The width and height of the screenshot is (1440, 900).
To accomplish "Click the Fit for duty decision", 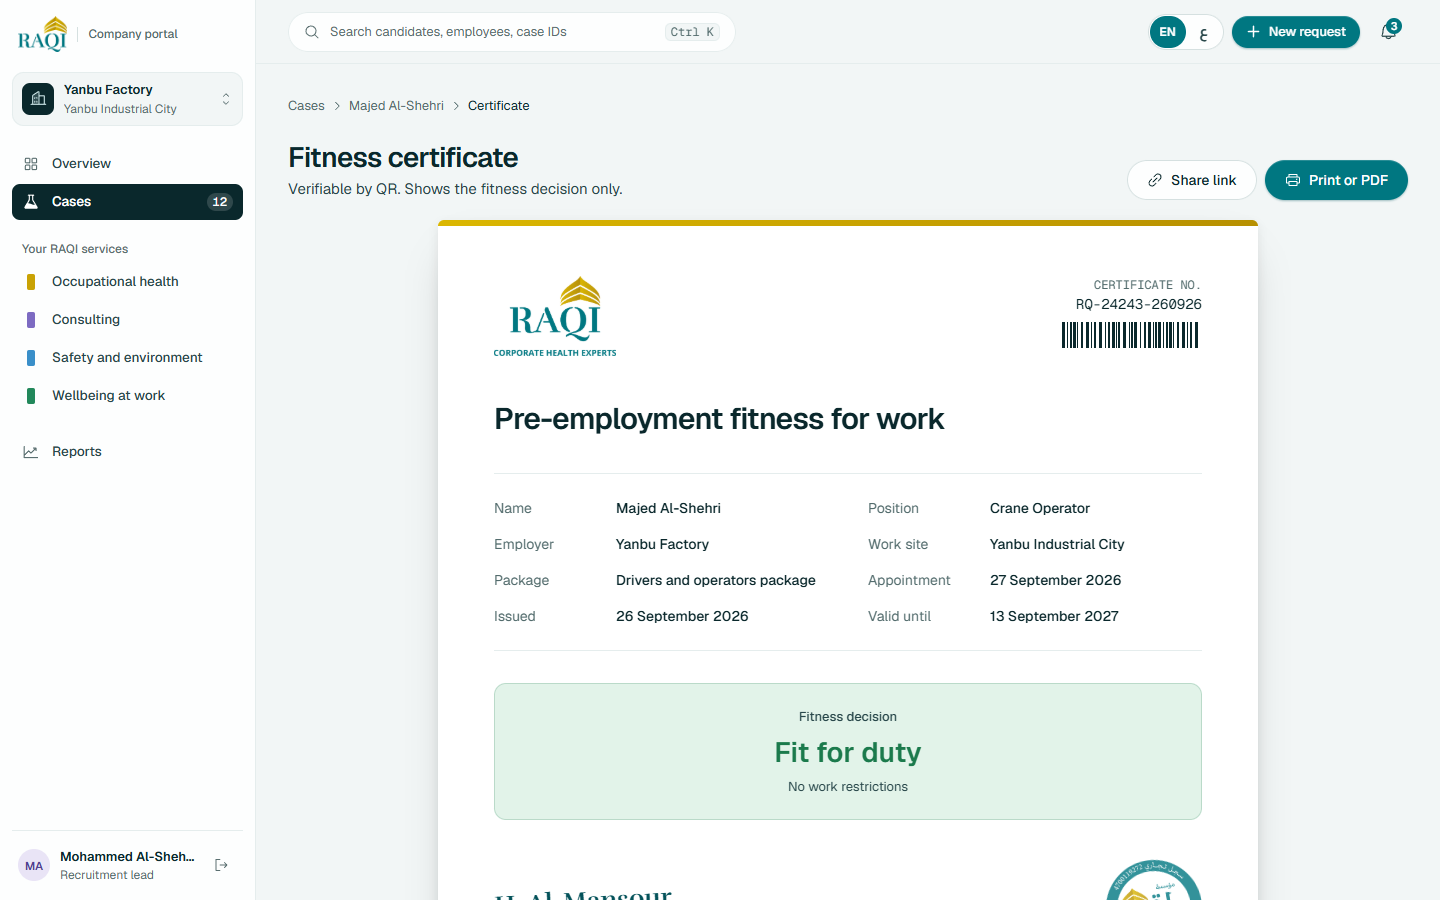I will 848,752.
